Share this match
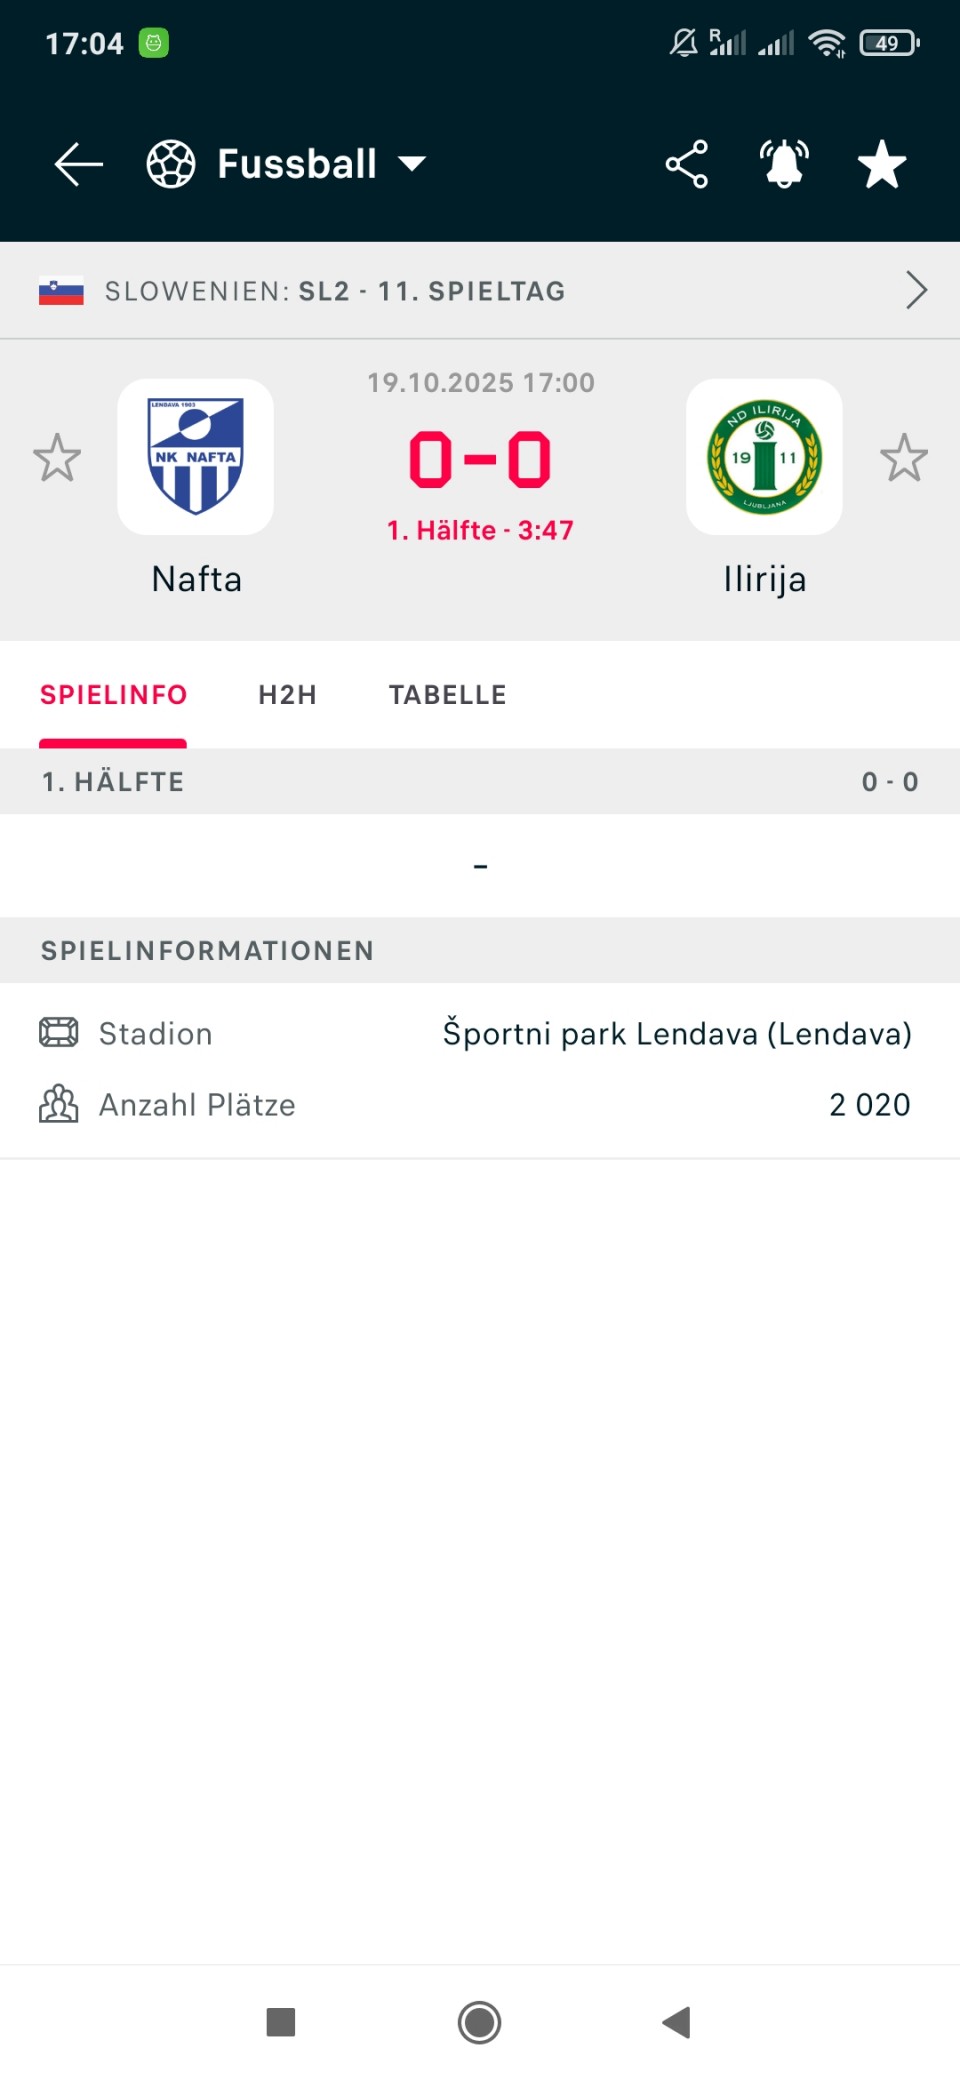 687,165
